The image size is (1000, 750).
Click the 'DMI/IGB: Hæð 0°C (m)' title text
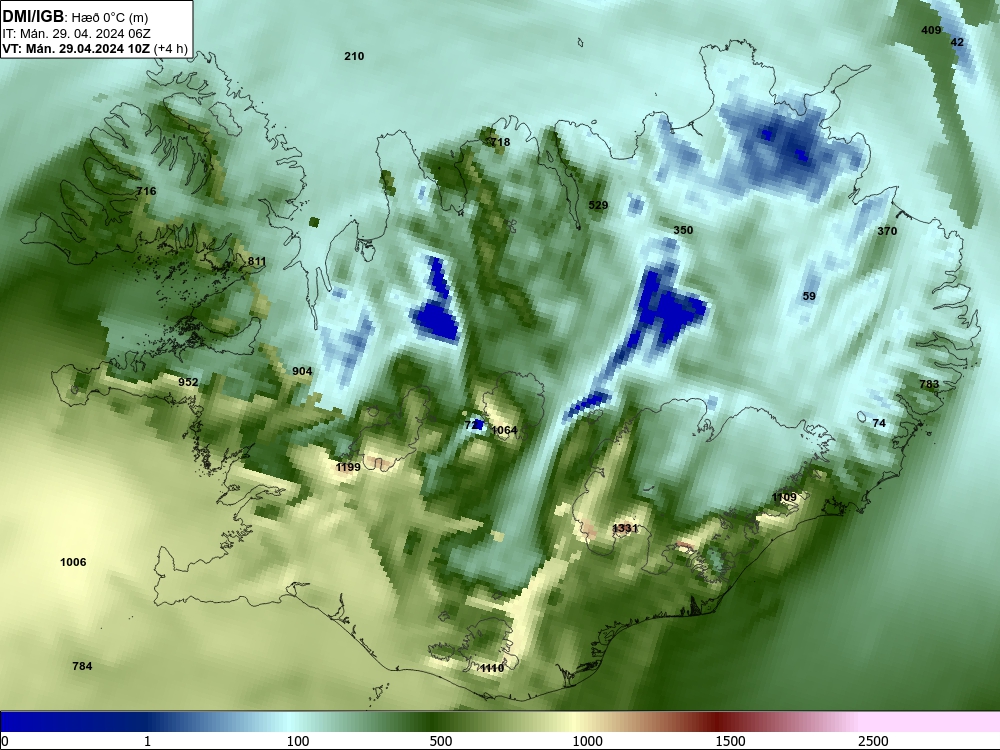tap(75, 17)
